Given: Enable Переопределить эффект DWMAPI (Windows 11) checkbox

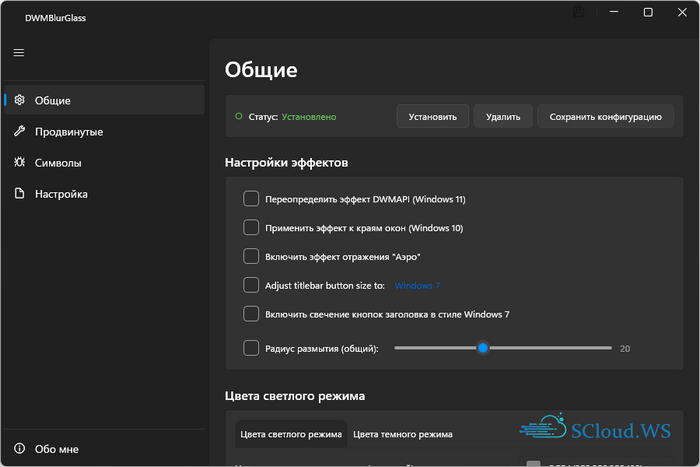Looking at the screenshot, I should [x=251, y=199].
